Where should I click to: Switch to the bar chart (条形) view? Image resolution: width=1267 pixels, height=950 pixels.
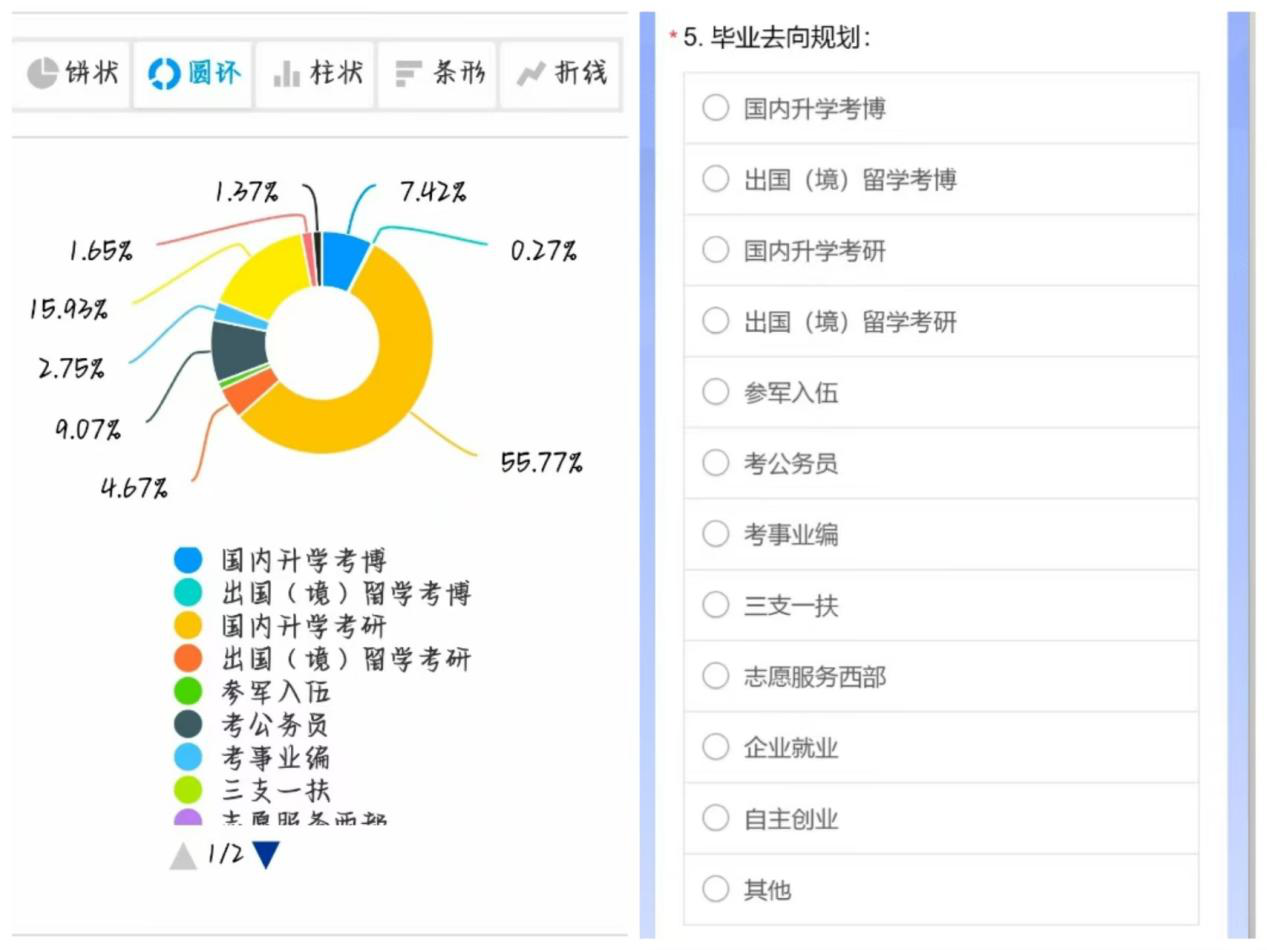[438, 74]
